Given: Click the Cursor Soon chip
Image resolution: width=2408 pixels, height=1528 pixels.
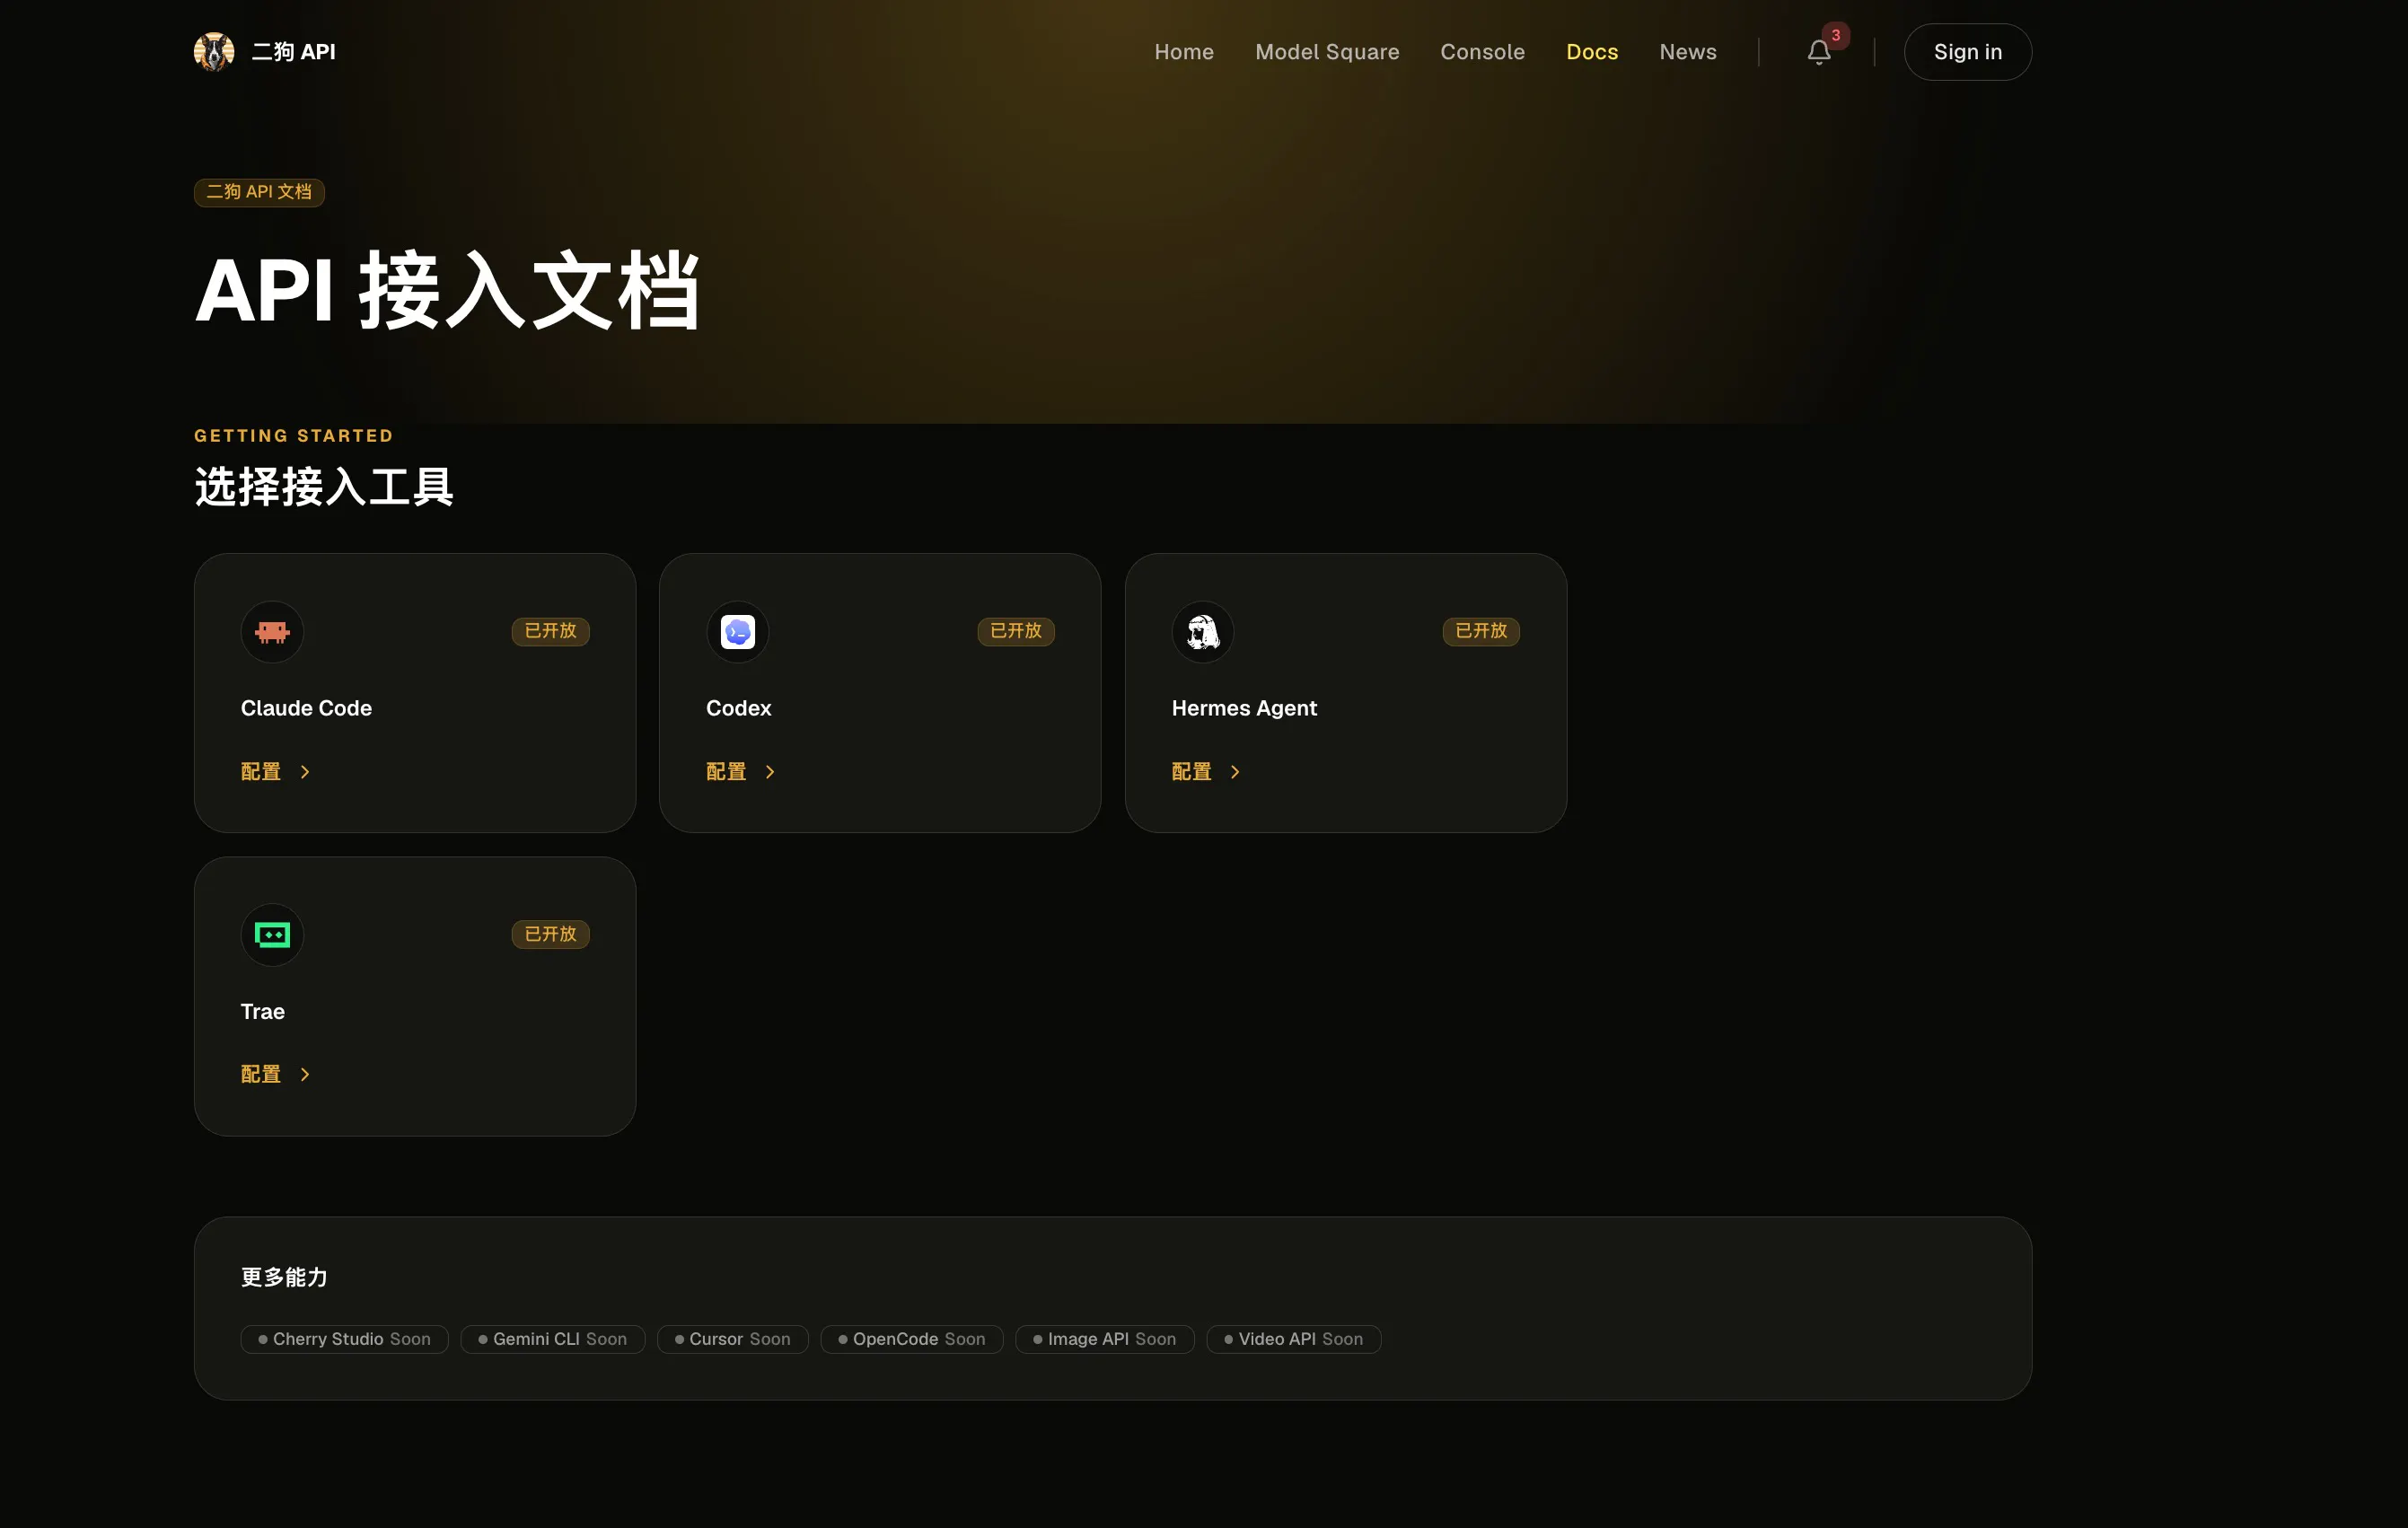Looking at the screenshot, I should point(733,1339).
